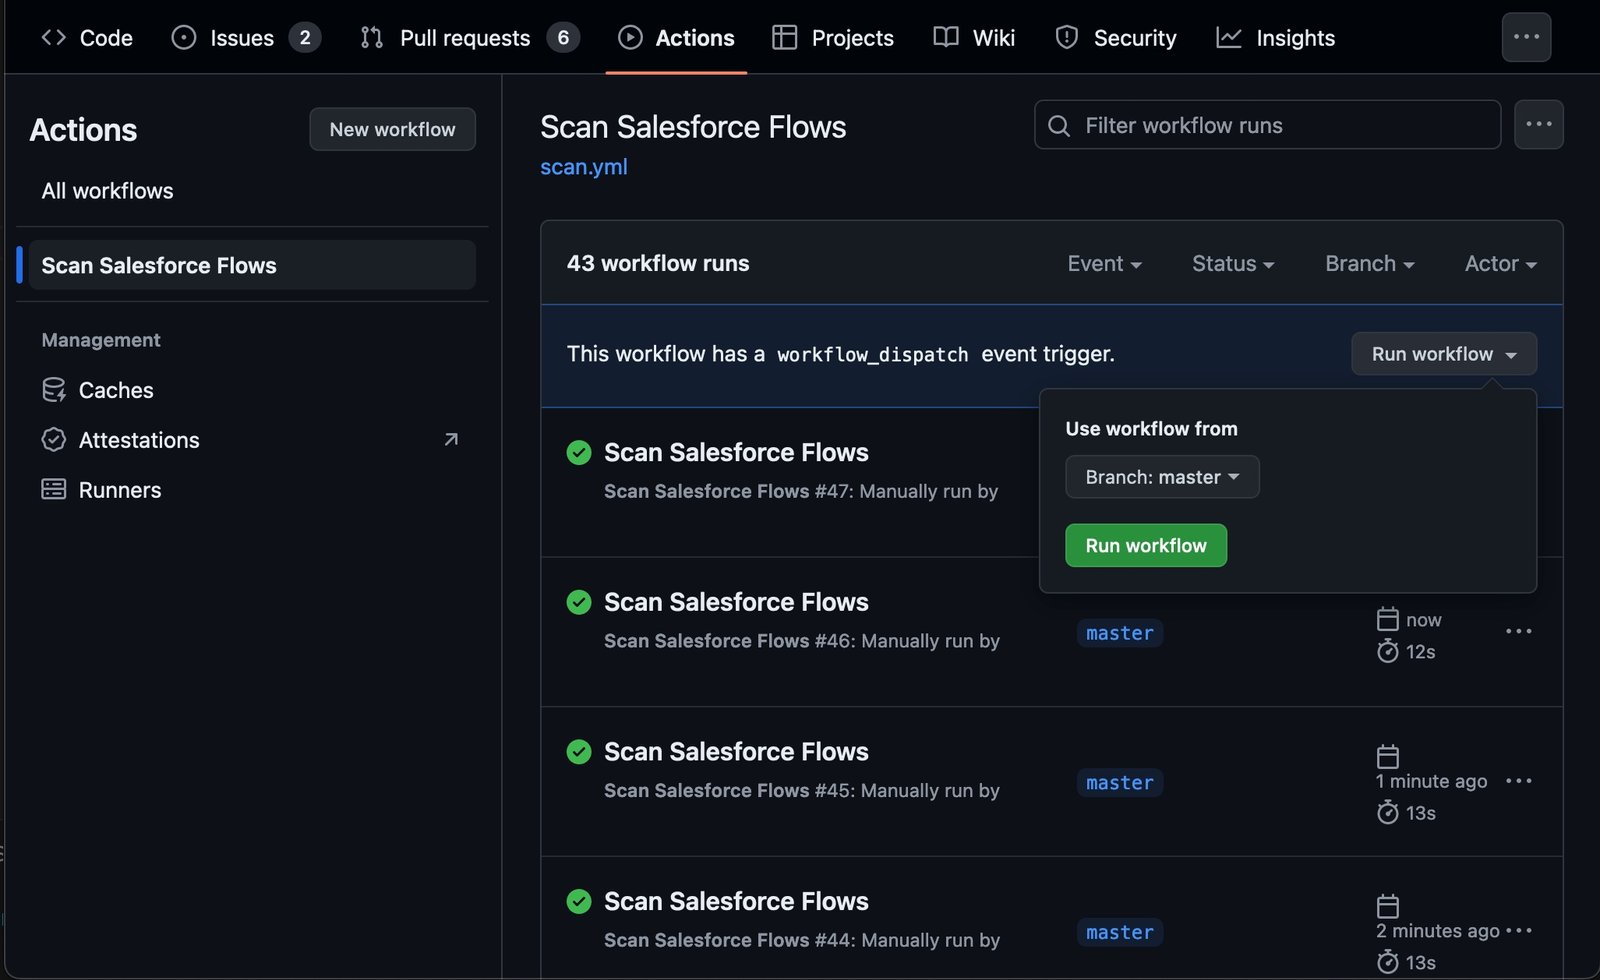Click the Pull requests branch icon
The image size is (1600, 980).
[x=372, y=38]
